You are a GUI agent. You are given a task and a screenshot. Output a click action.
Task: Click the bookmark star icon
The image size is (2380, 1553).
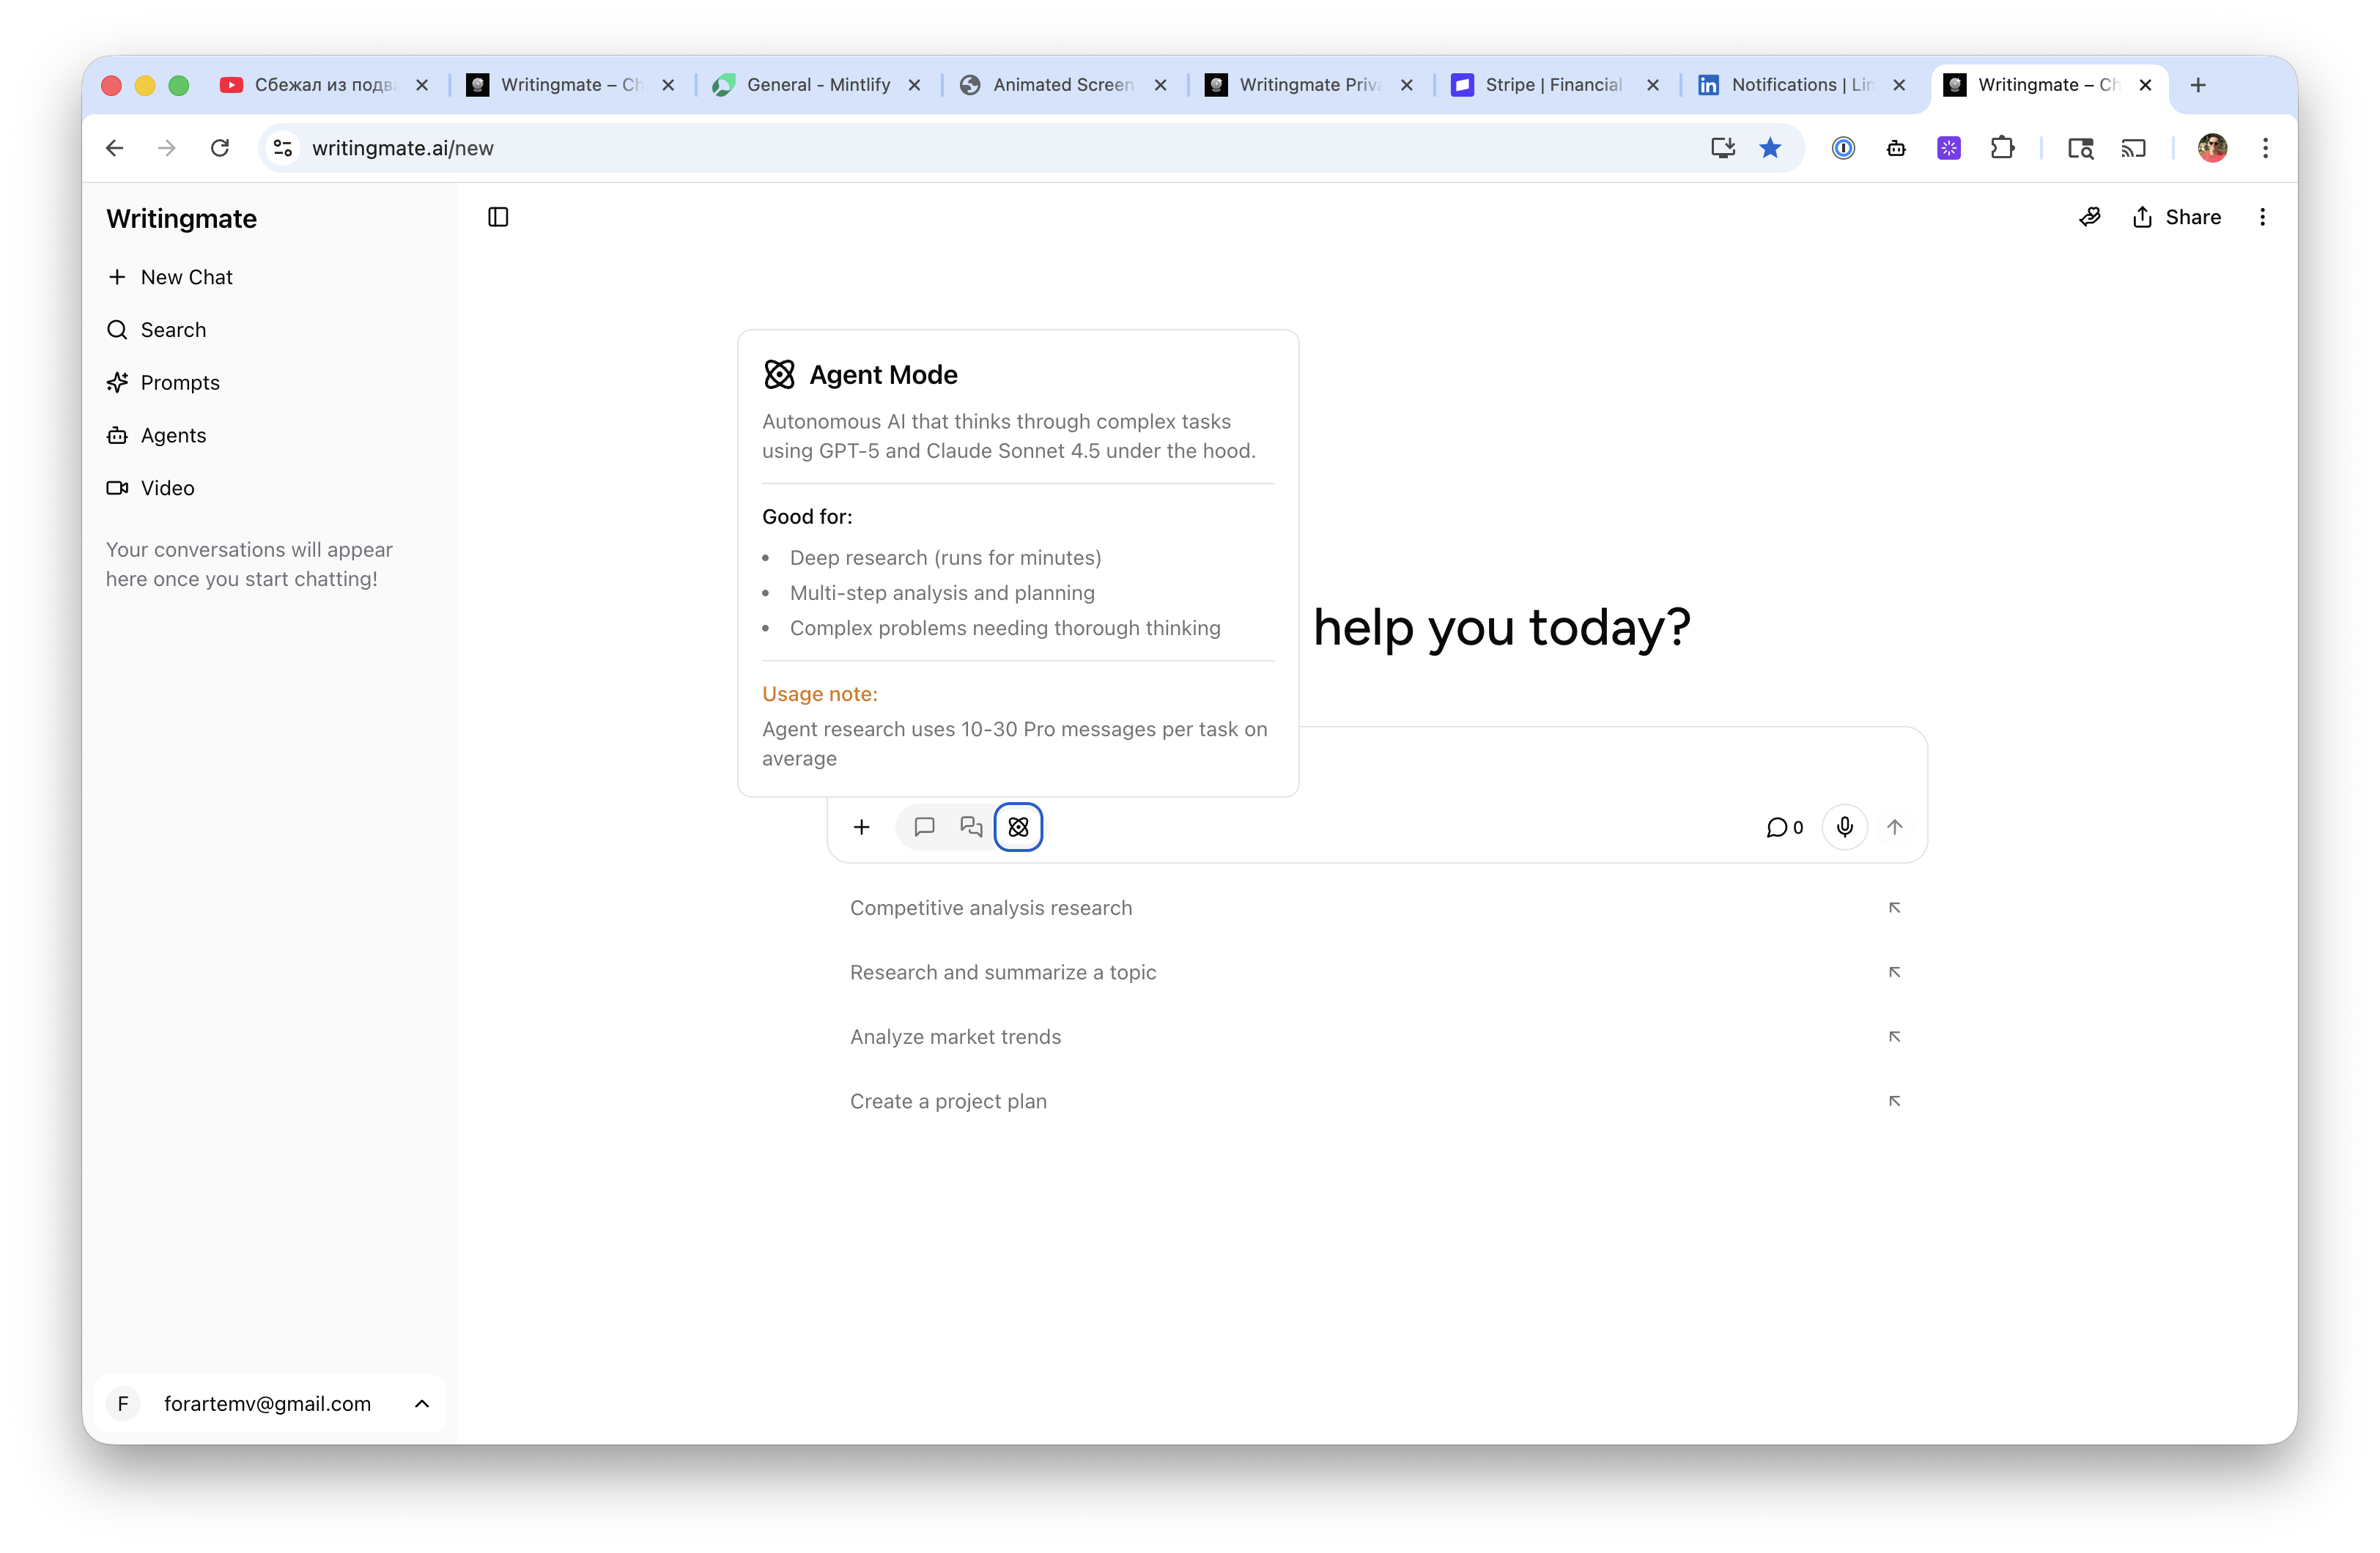point(1770,148)
